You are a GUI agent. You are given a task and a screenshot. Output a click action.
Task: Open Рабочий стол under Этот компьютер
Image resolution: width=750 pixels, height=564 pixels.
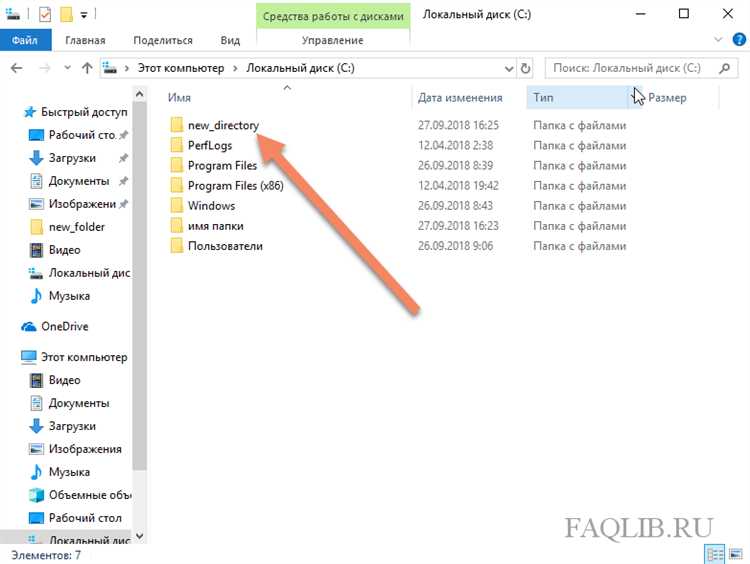point(85,518)
